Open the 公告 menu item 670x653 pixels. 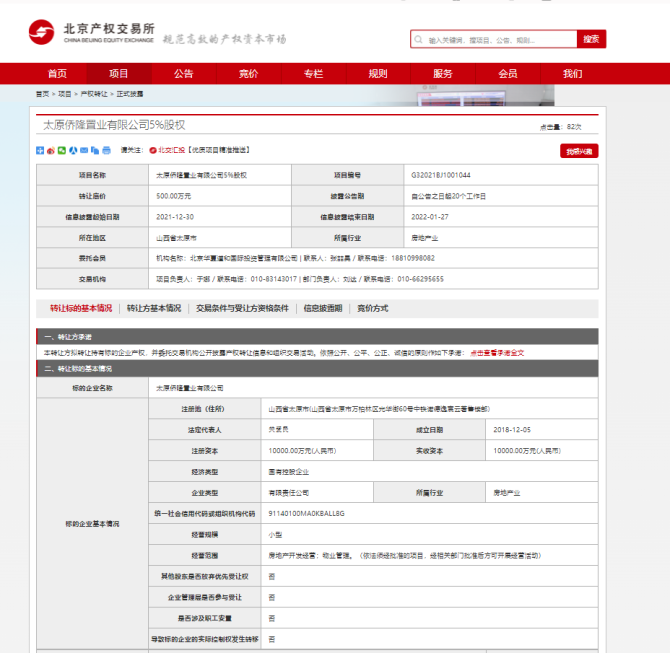(x=184, y=74)
